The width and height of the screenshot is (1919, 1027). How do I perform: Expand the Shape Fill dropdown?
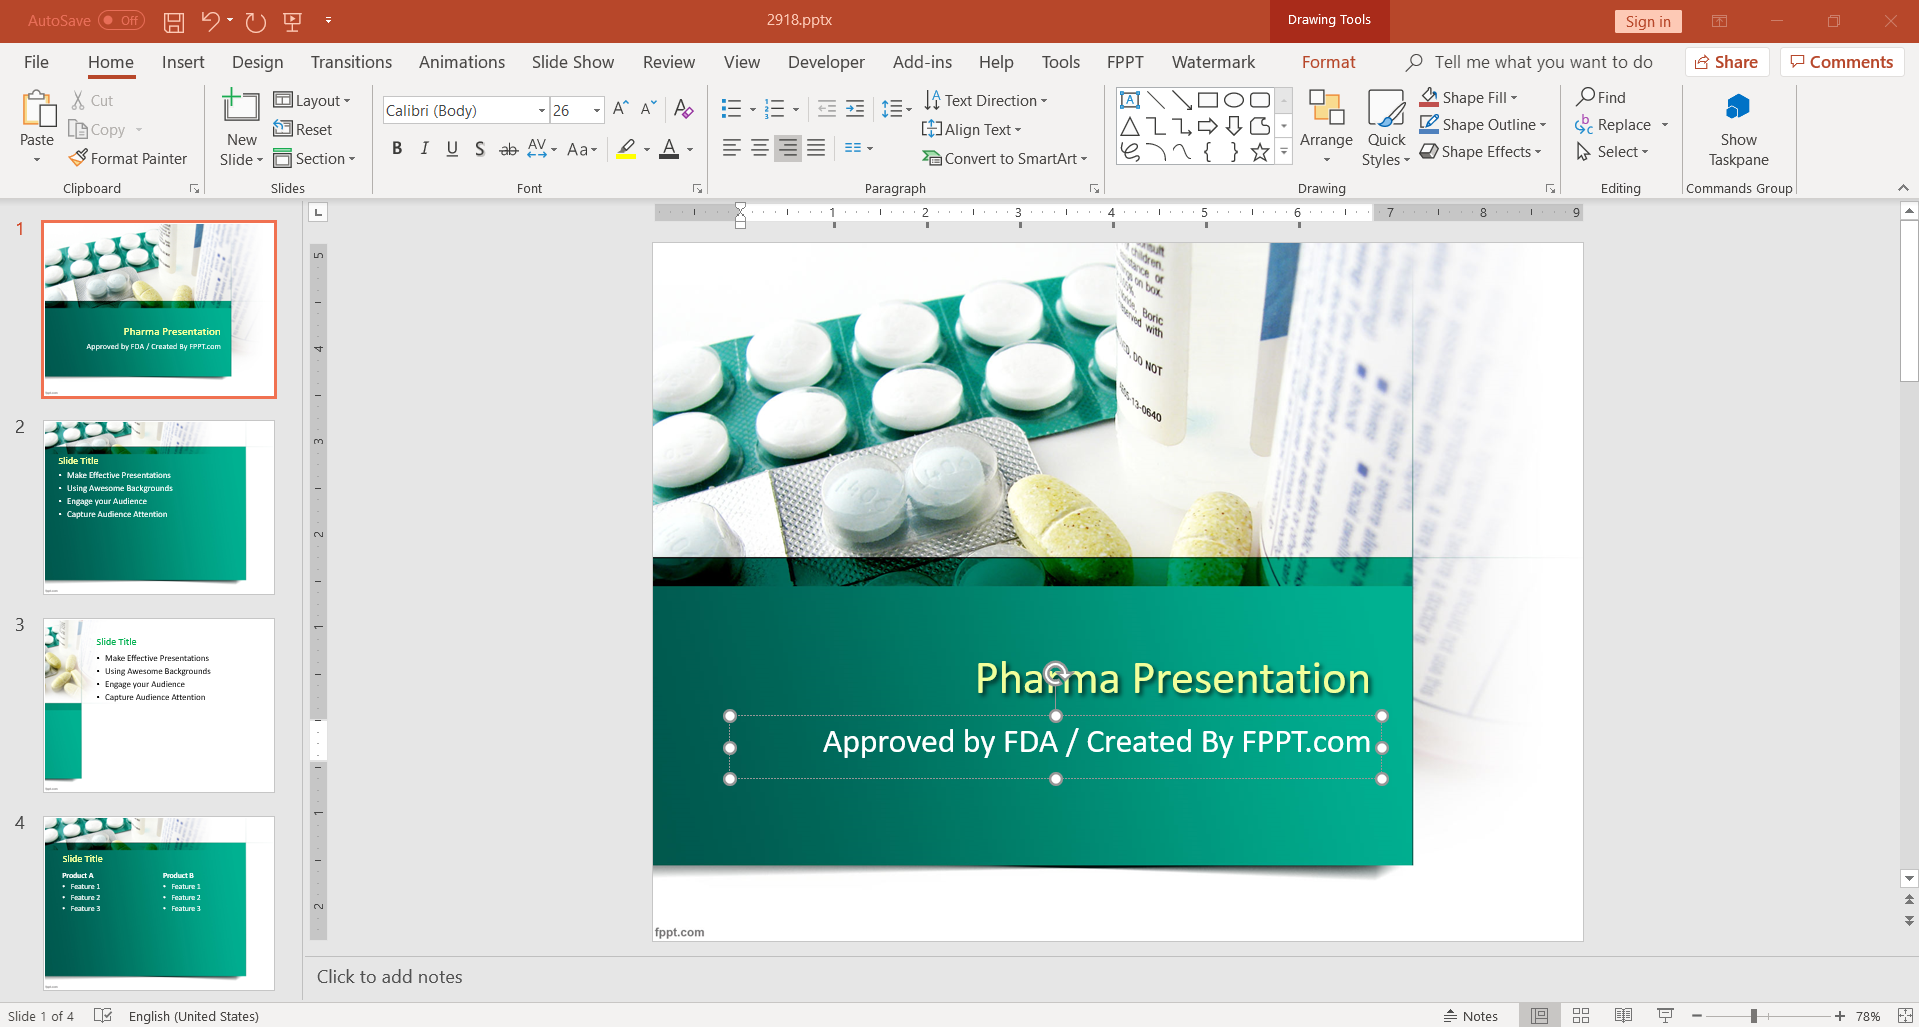pos(1514,97)
